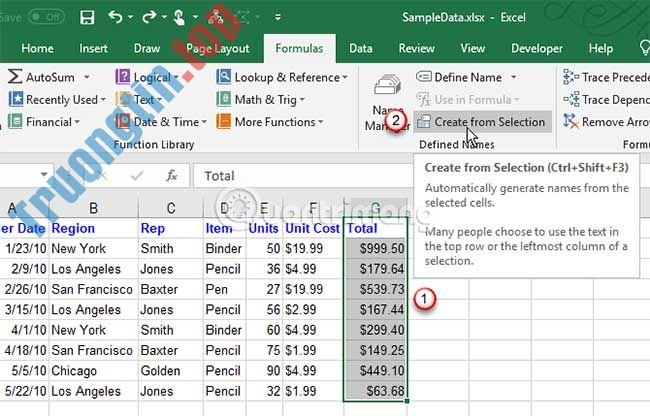Click the Insert Function fx icon

pos(171,176)
